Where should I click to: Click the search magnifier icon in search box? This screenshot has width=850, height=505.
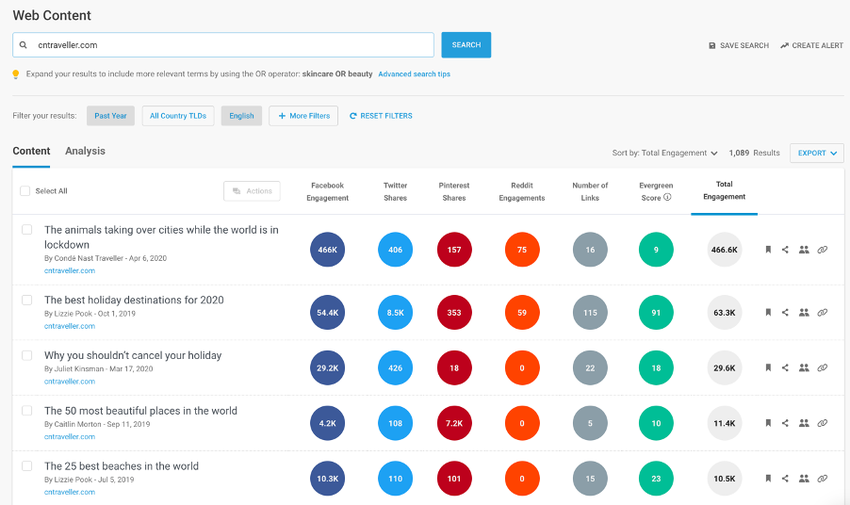point(23,45)
